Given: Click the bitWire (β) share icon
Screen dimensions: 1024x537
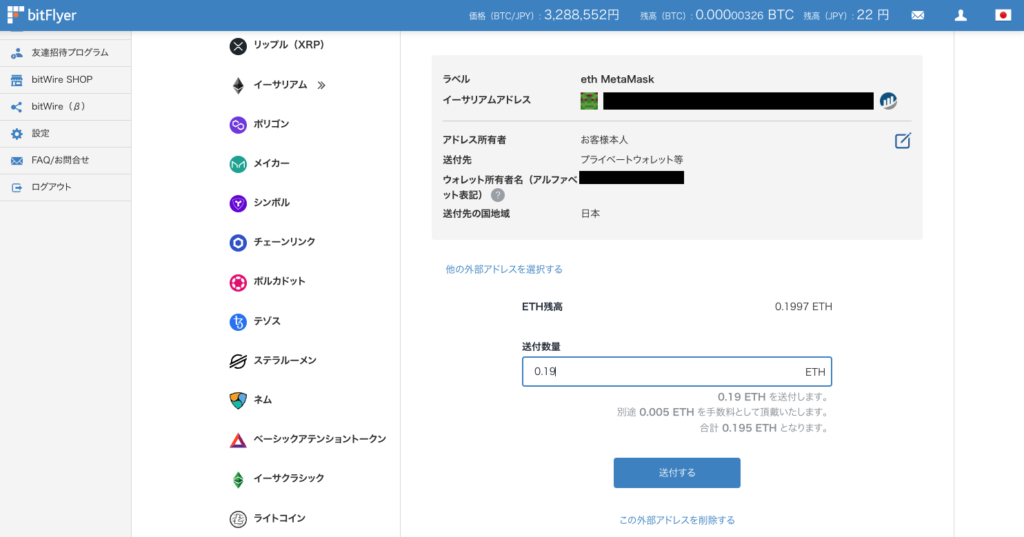Looking at the screenshot, I should (17, 106).
